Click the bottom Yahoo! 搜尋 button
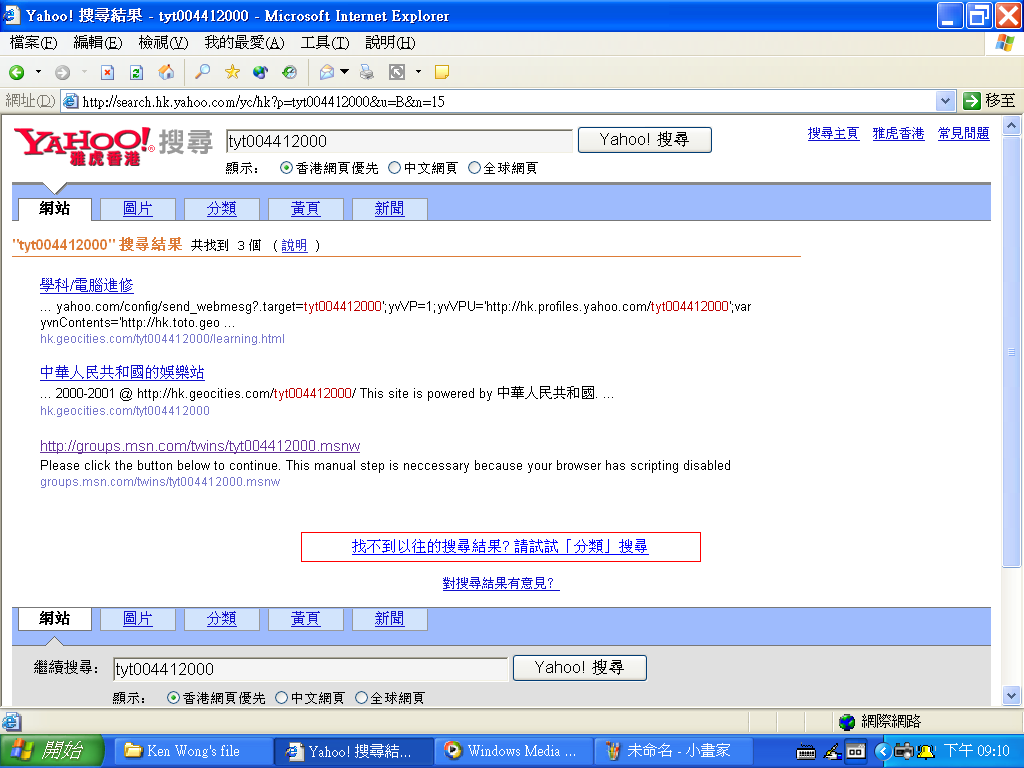The image size is (1024, 768). tap(580, 667)
